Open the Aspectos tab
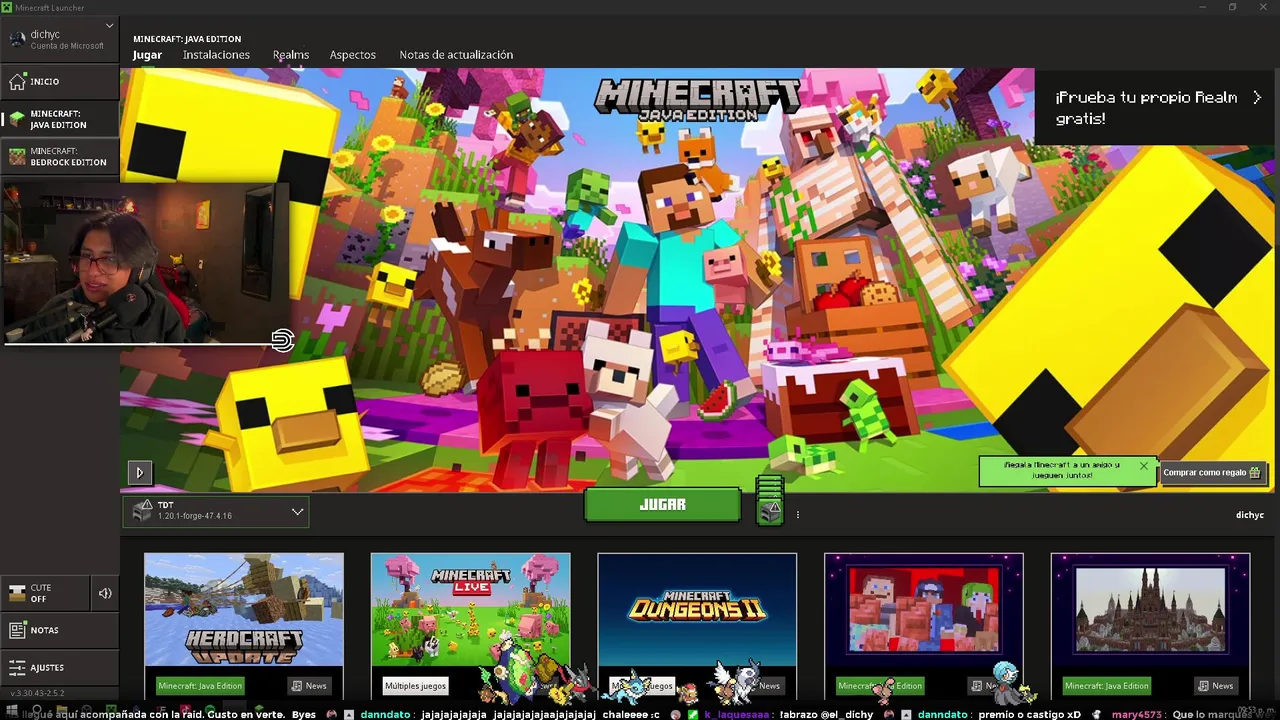1280x720 pixels. point(353,55)
